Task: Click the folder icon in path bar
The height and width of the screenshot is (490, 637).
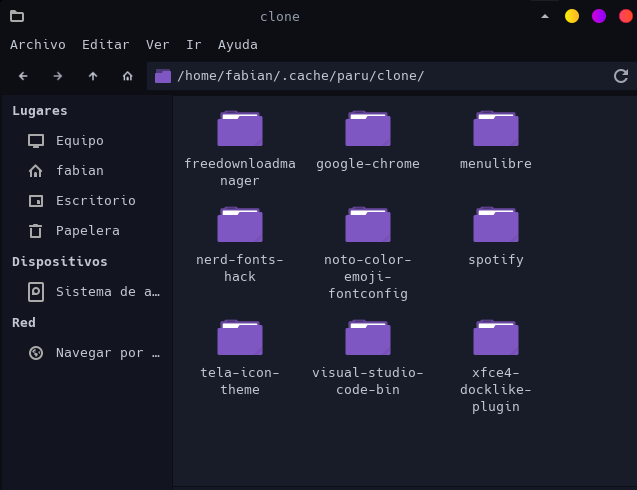Action: point(163,76)
